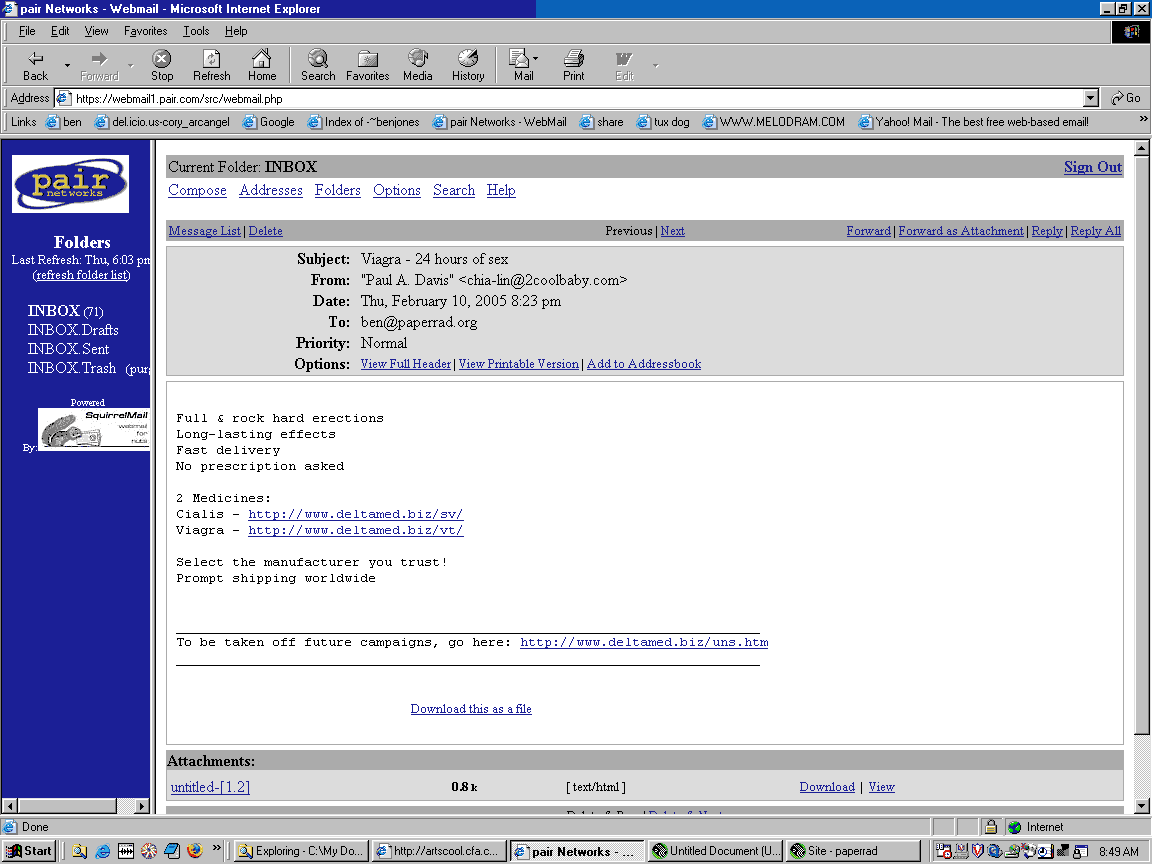Image resolution: width=1152 pixels, height=864 pixels.
Task: Click the Message List link
Action: point(204,231)
